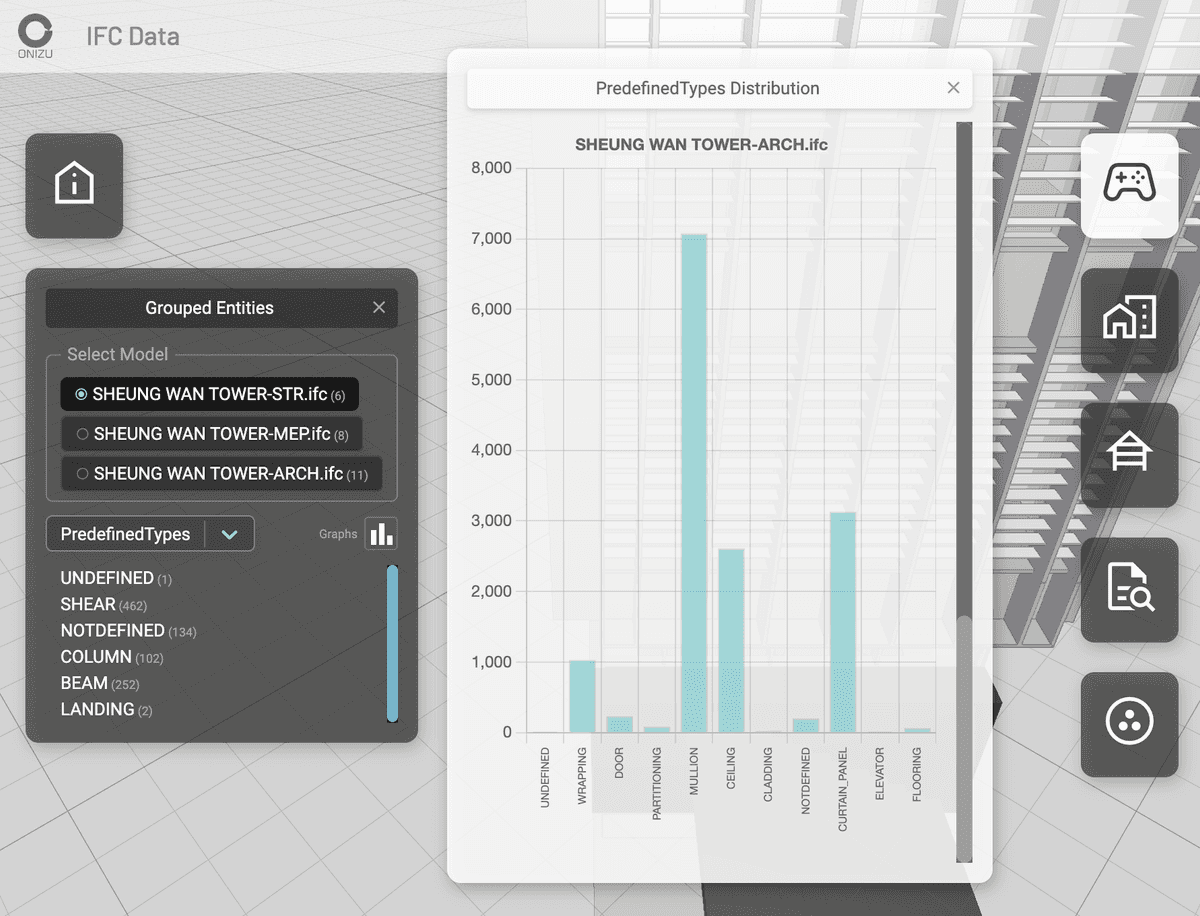Open the gamepad controls panel
Screen dimensions: 1200x916
click(x=1129, y=186)
